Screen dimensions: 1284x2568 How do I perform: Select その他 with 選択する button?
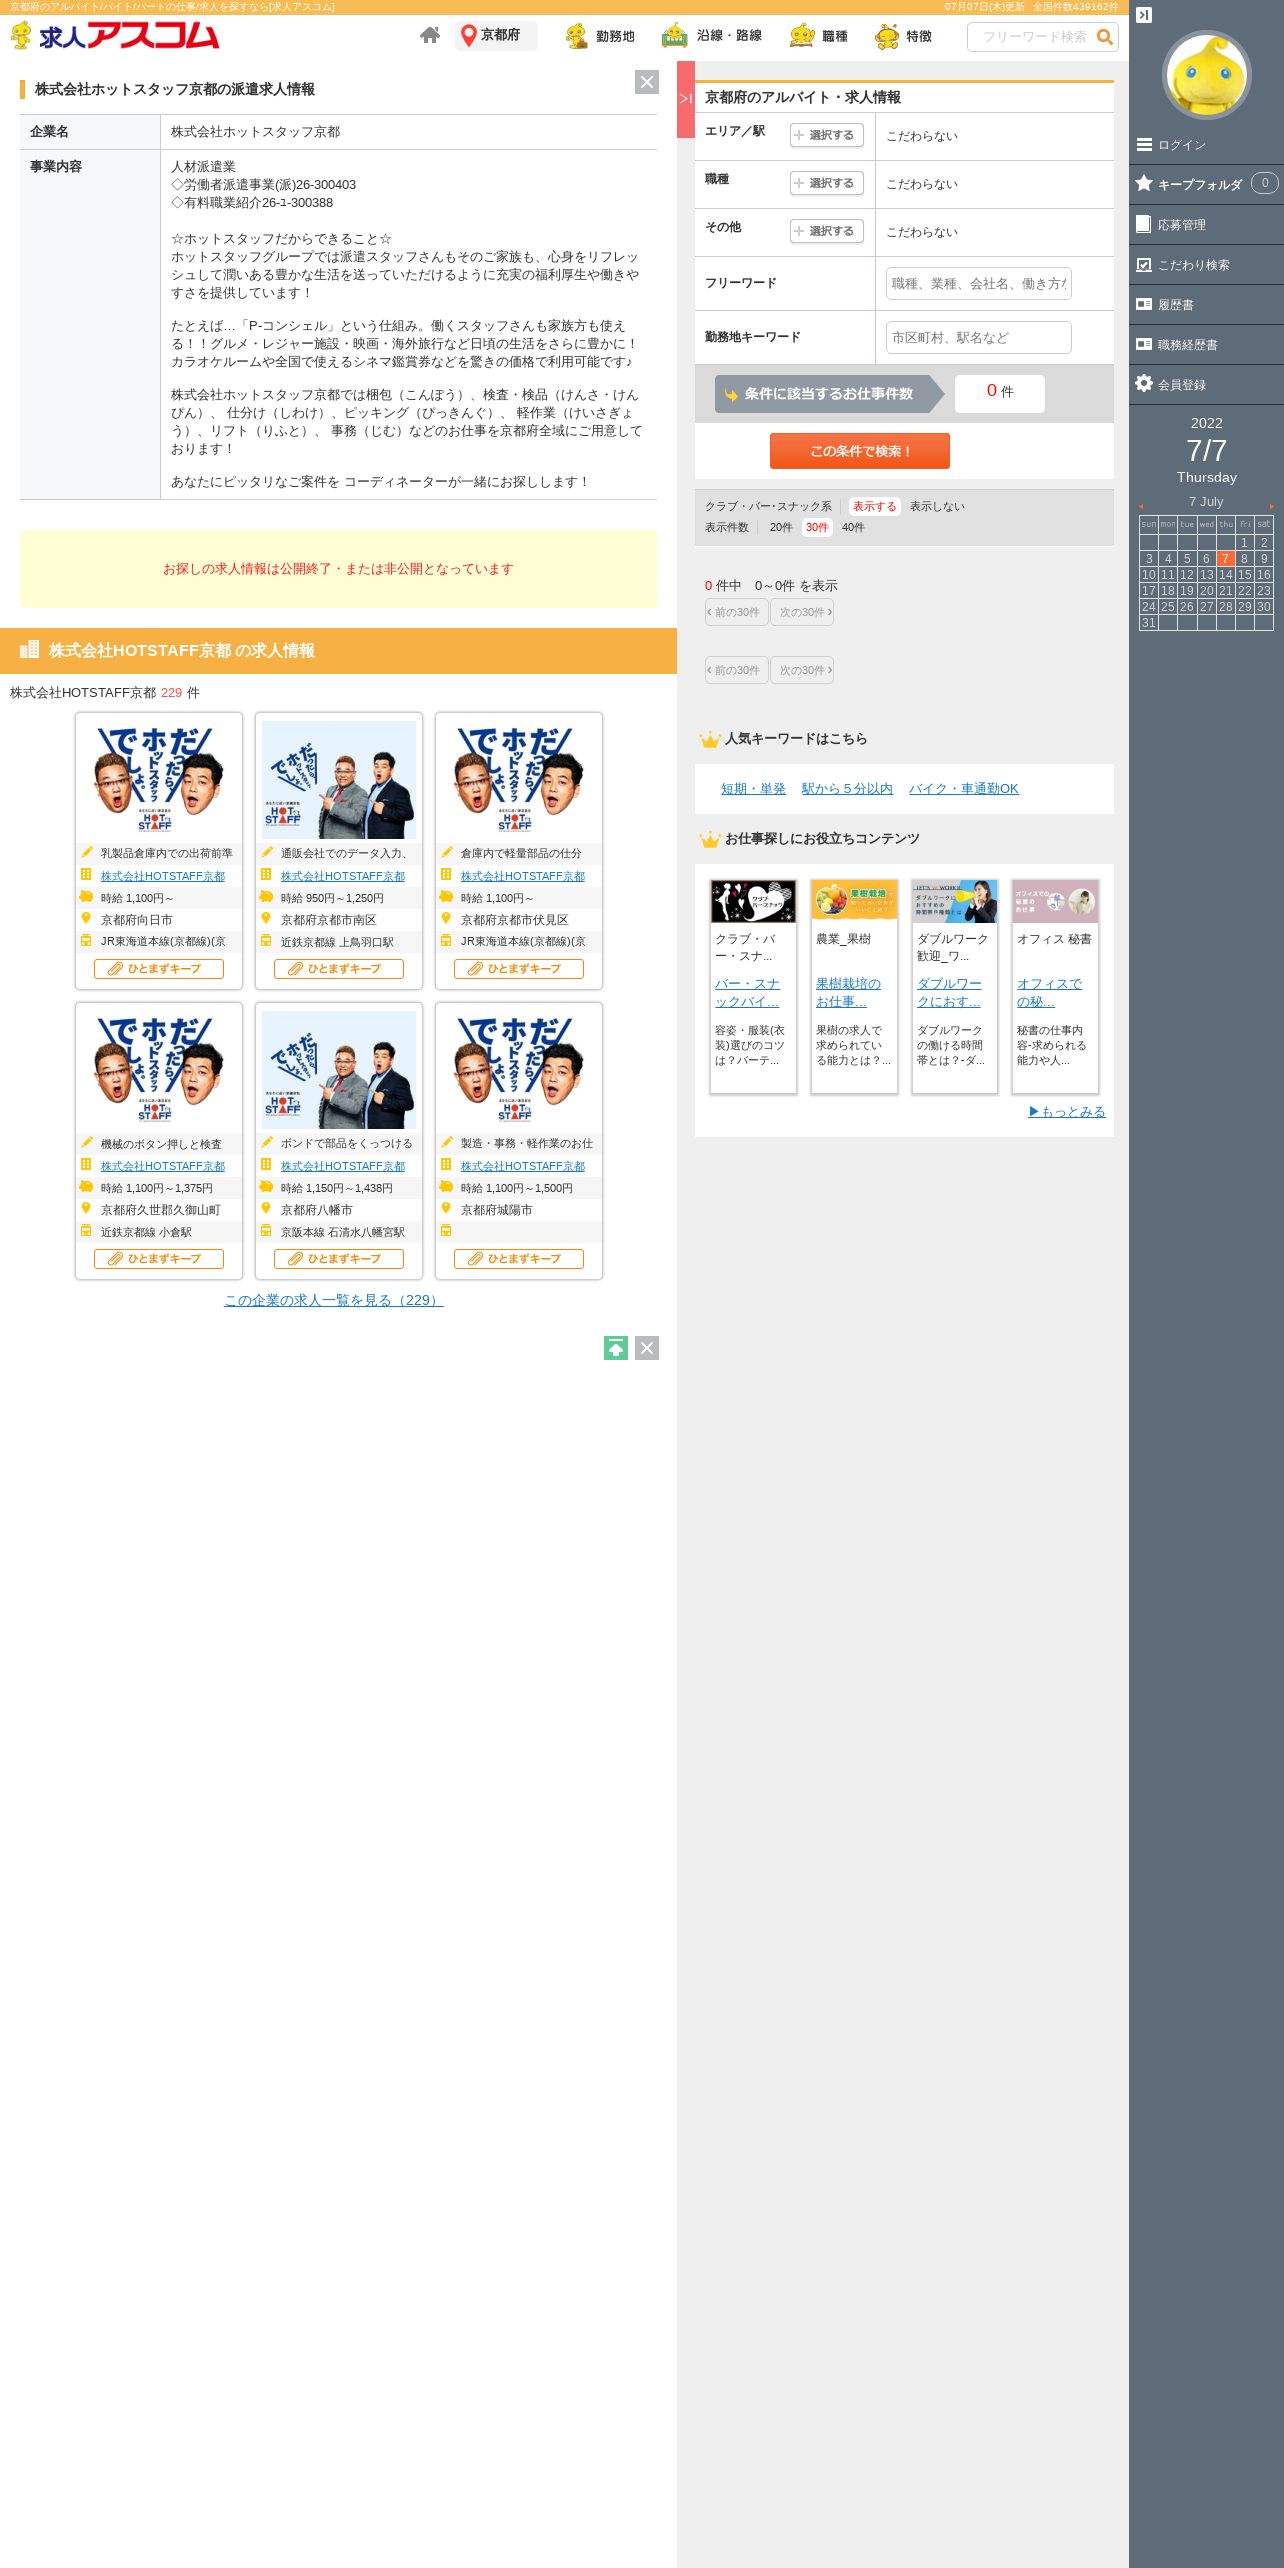(x=827, y=231)
